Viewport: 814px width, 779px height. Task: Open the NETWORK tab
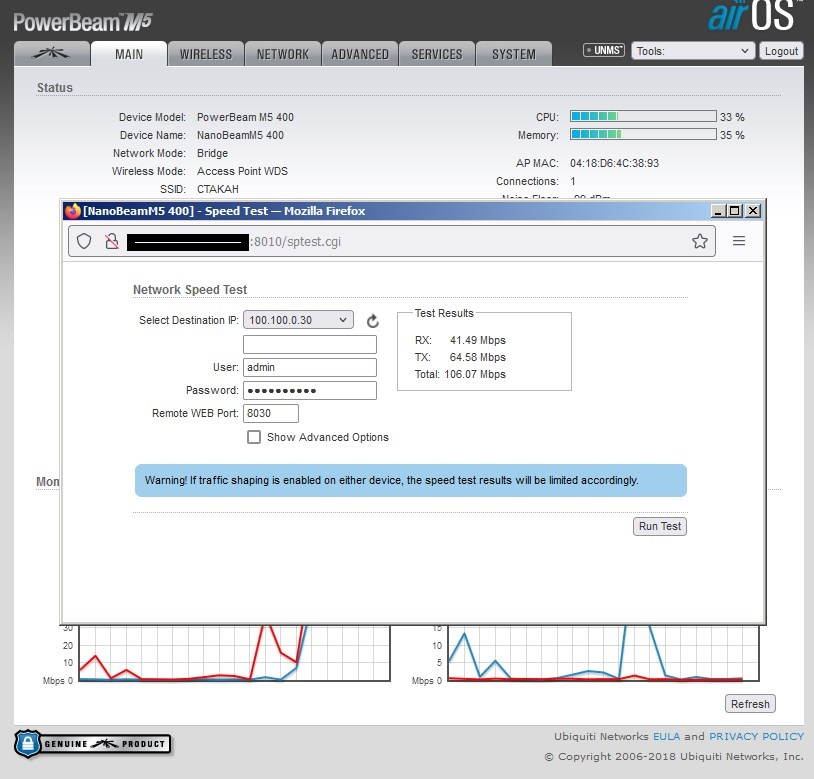283,54
